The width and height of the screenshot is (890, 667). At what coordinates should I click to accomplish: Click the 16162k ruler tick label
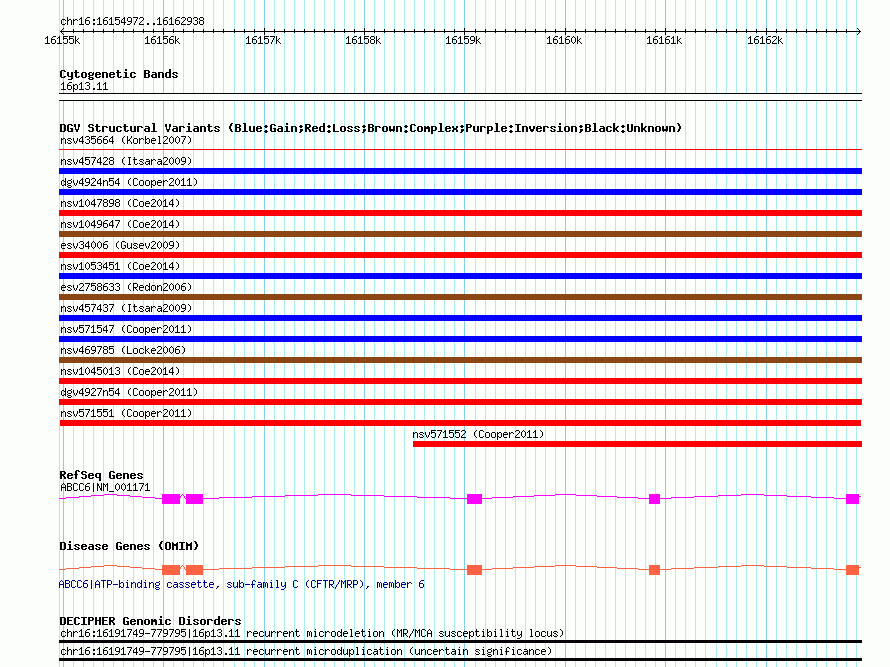coord(765,40)
